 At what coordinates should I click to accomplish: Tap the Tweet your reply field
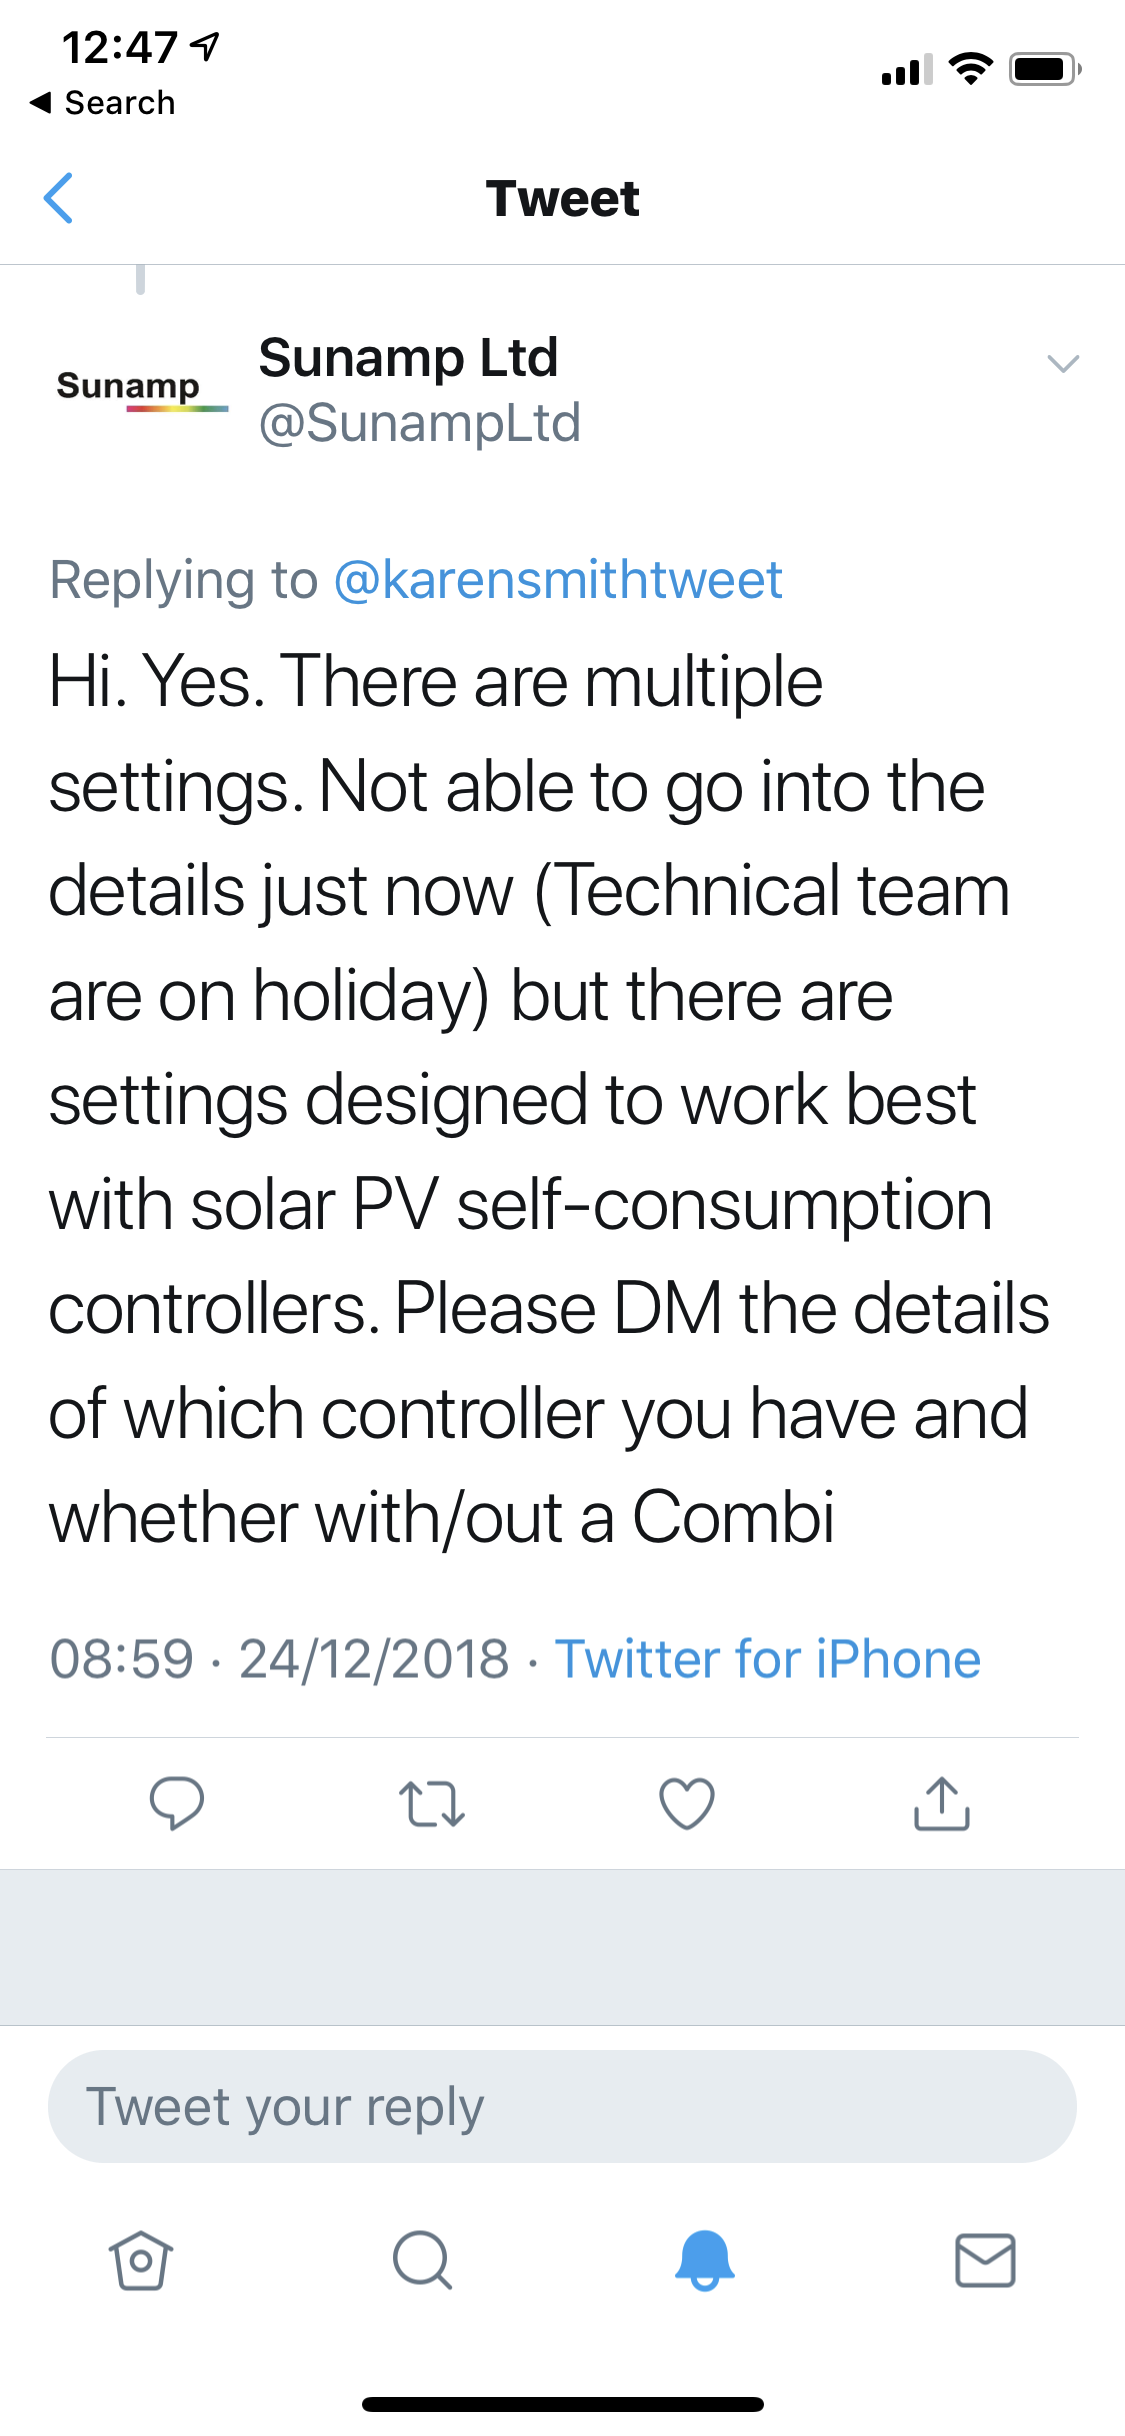tap(562, 2106)
